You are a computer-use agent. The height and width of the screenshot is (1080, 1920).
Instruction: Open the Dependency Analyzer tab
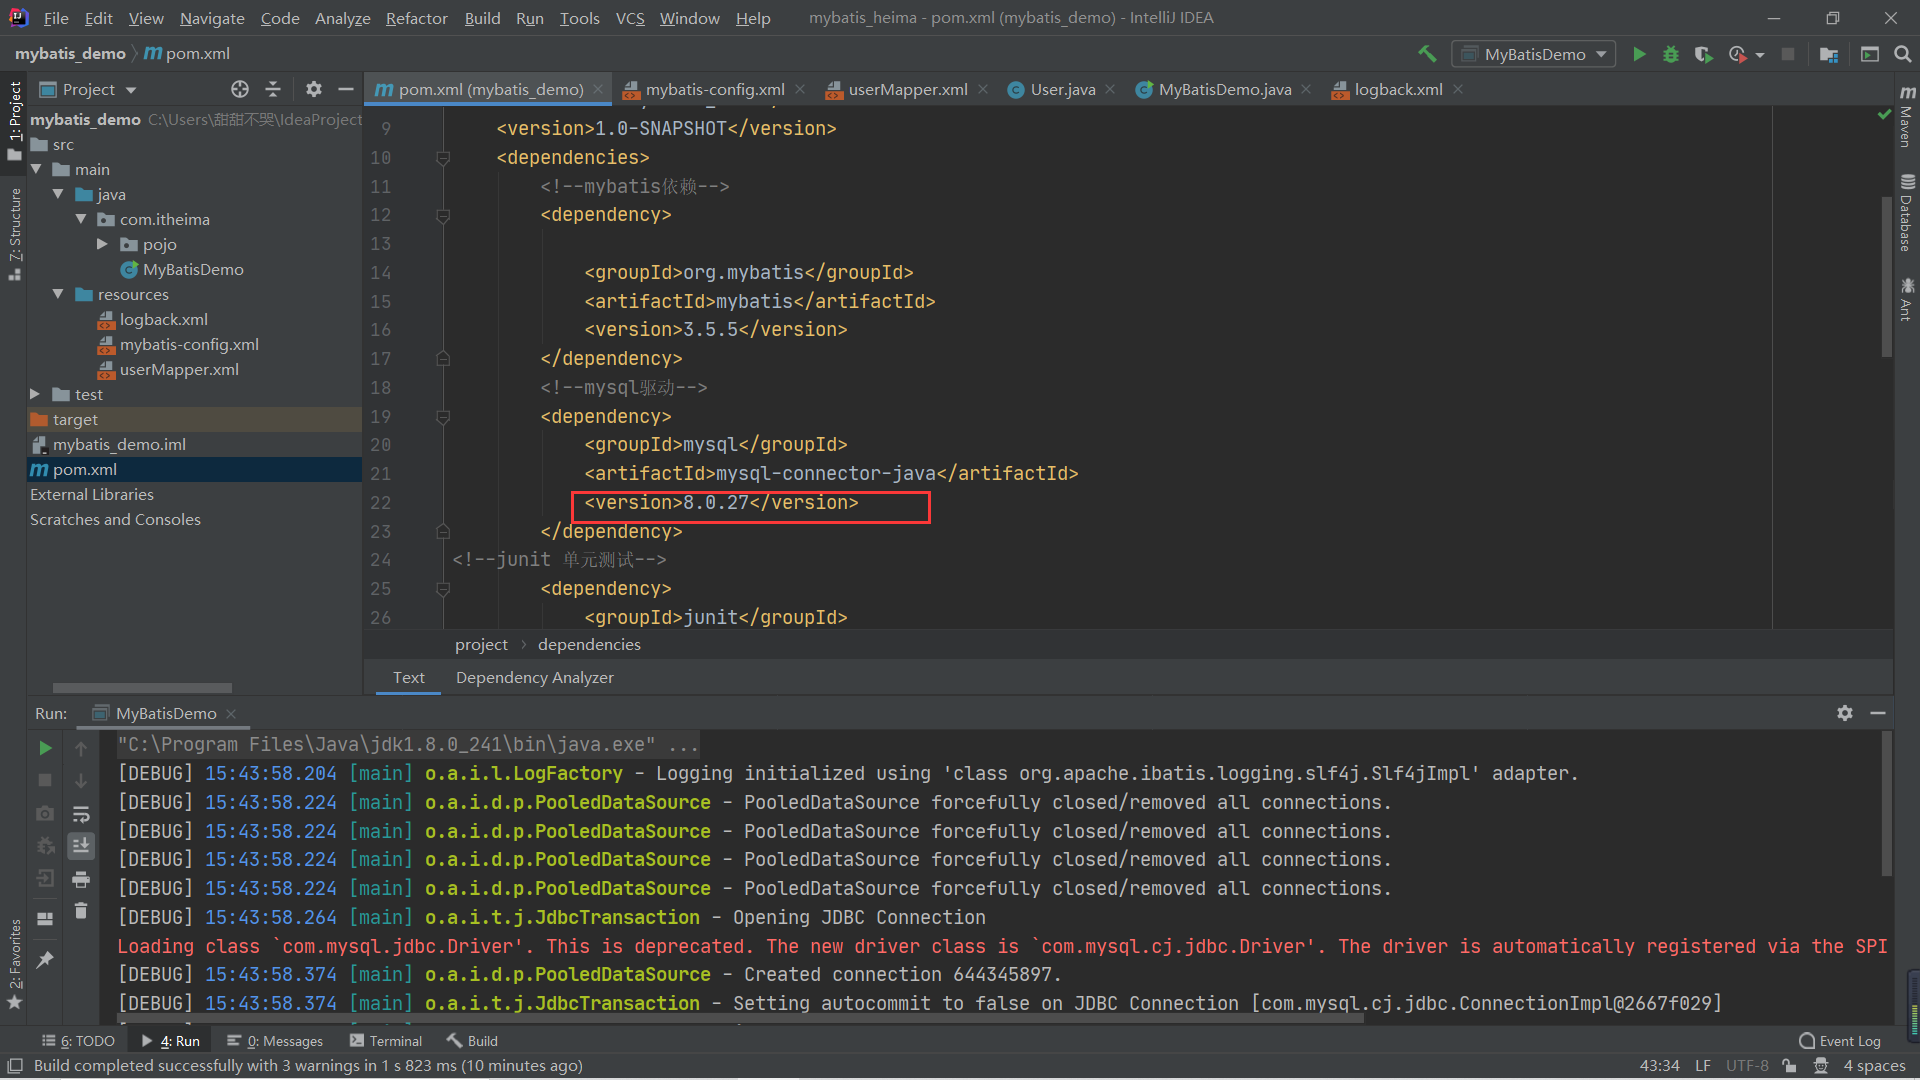(534, 677)
